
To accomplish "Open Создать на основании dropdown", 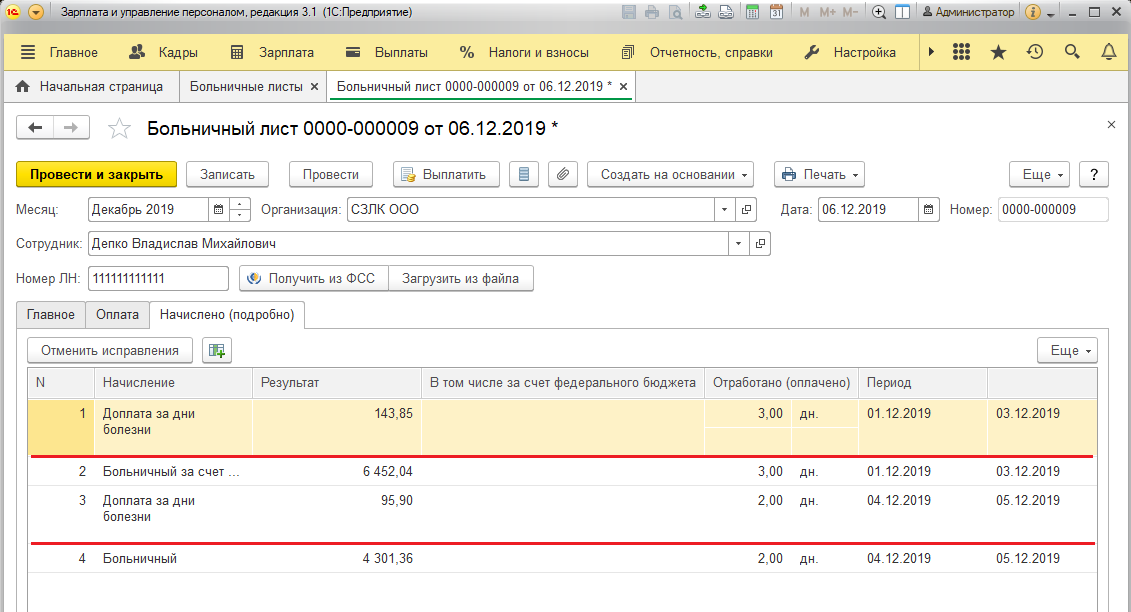I will click(670, 175).
